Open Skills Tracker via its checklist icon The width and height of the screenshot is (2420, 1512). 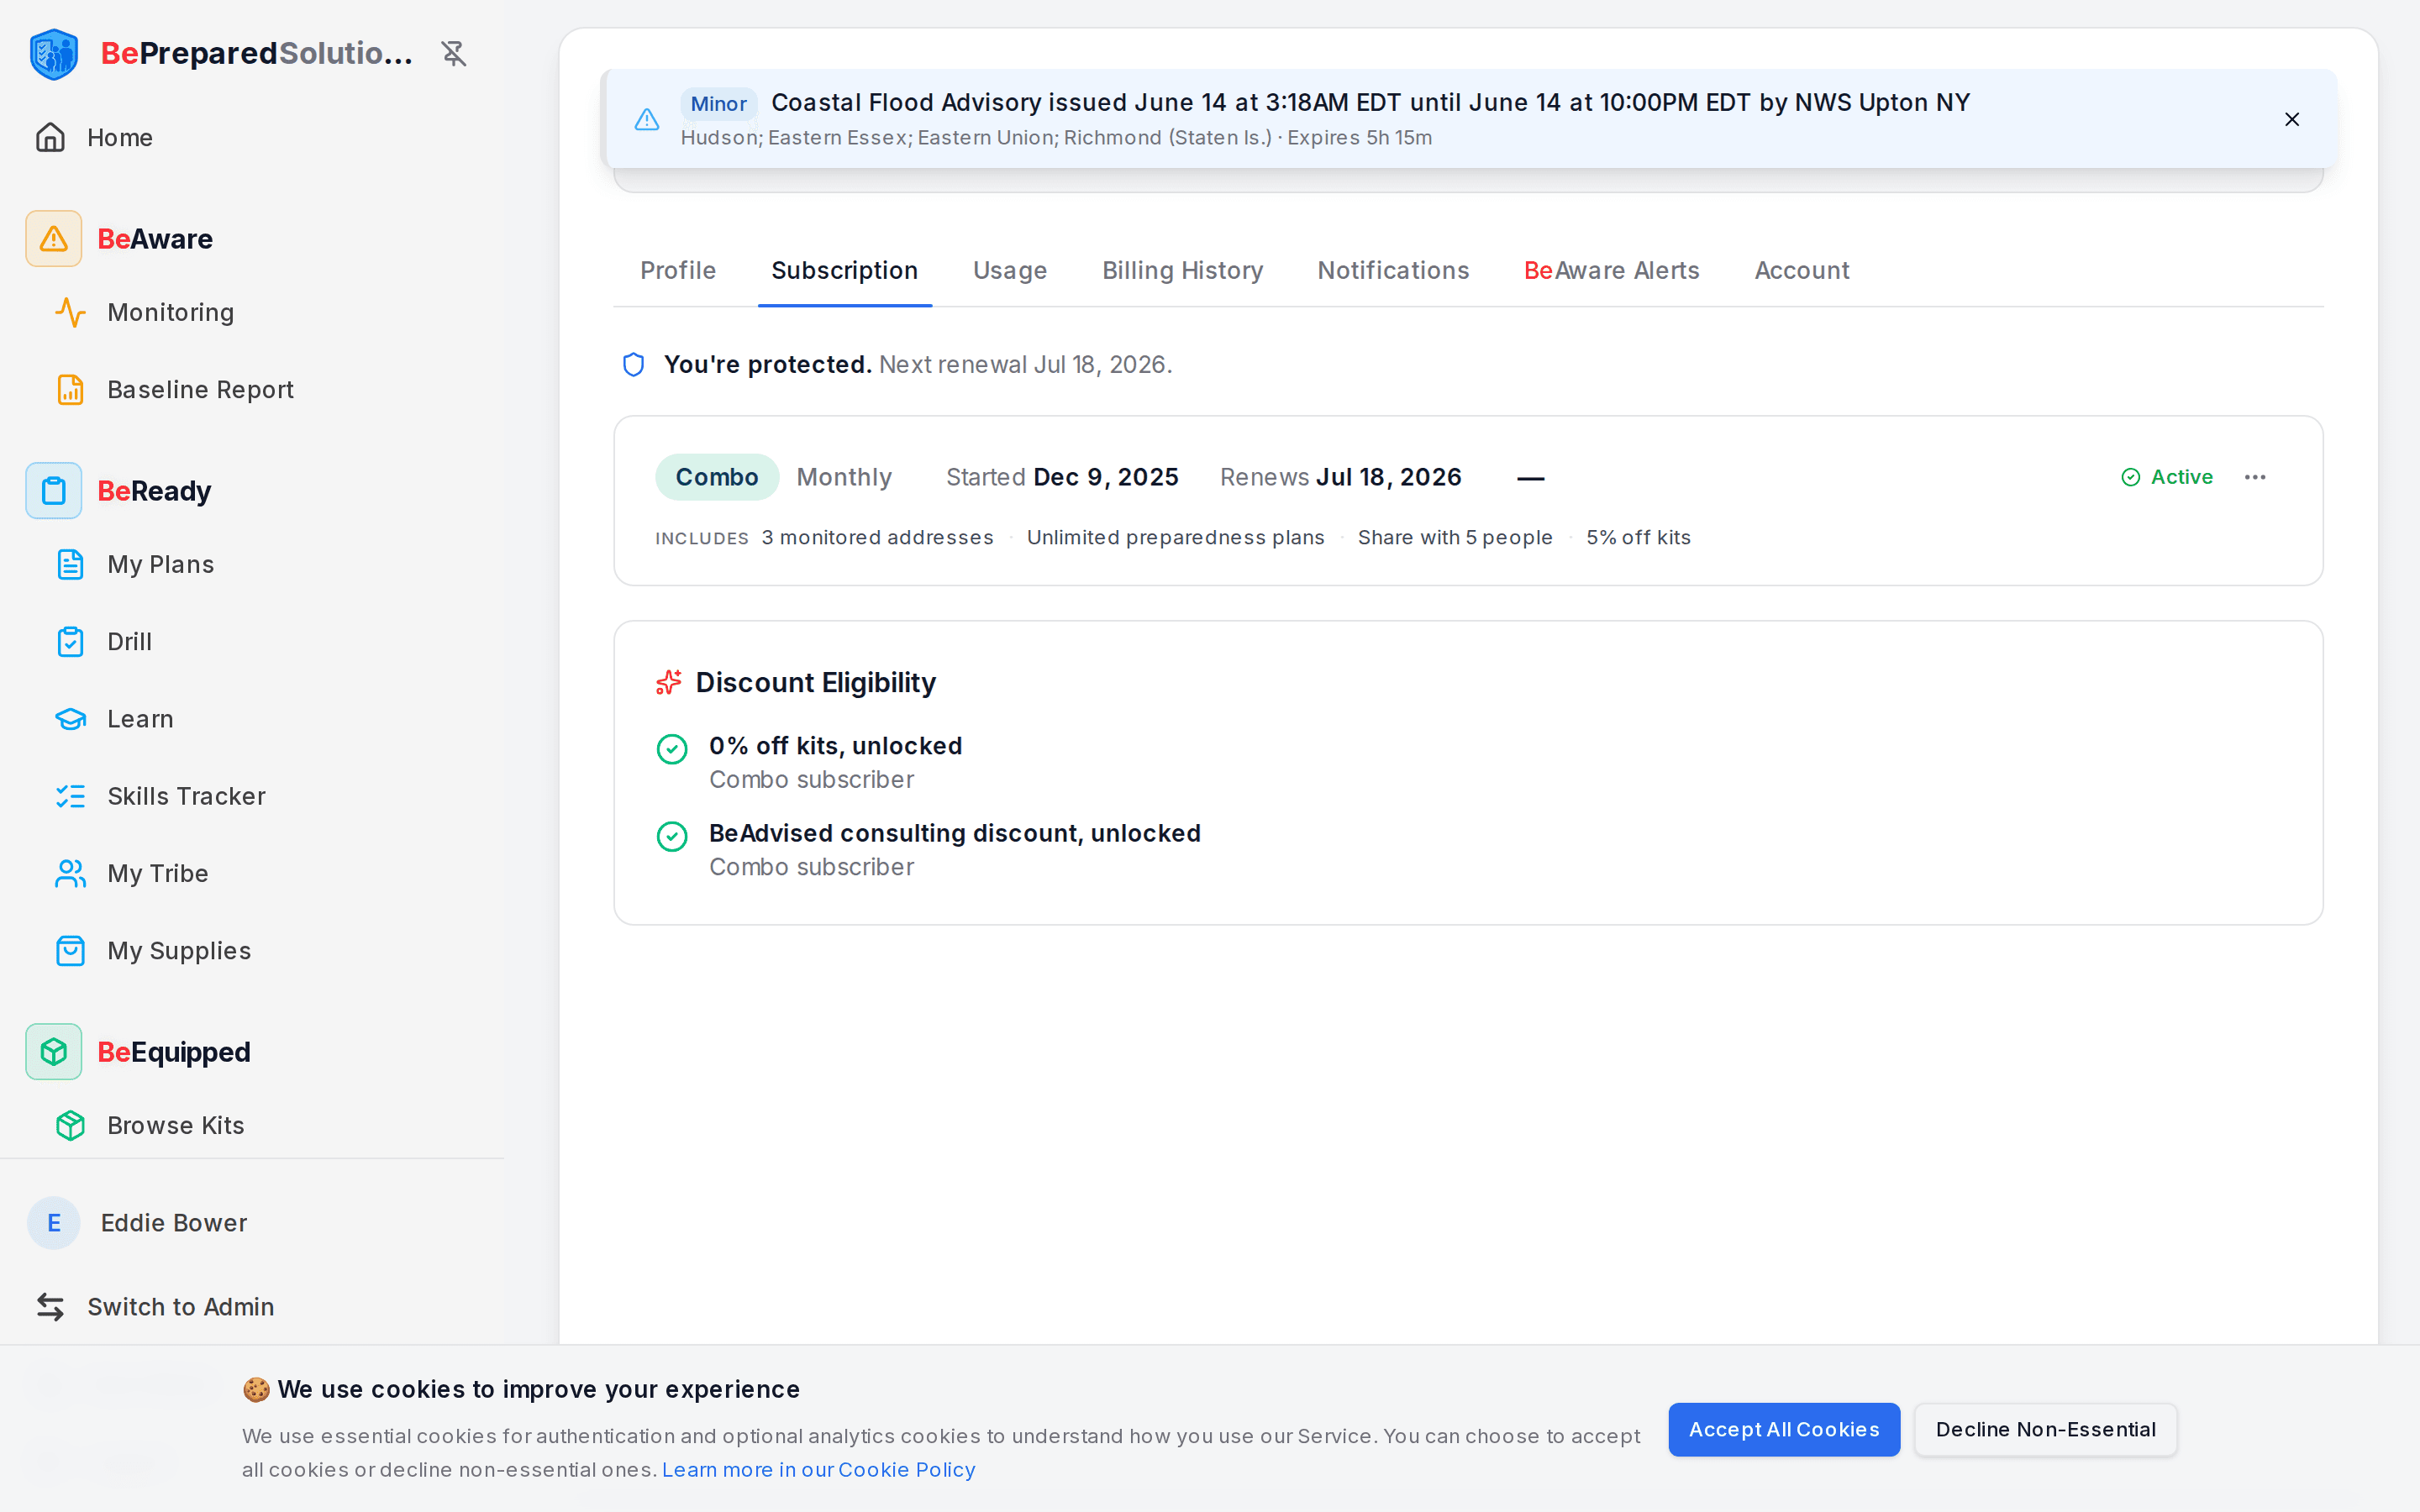[x=70, y=796]
